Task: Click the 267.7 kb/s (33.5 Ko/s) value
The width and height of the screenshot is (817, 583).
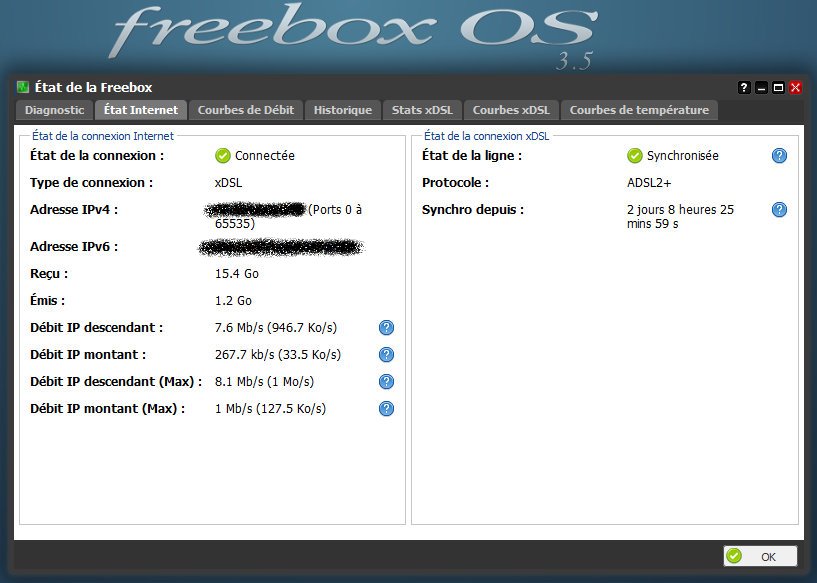Action: pyautogui.click(x=278, y=355)
